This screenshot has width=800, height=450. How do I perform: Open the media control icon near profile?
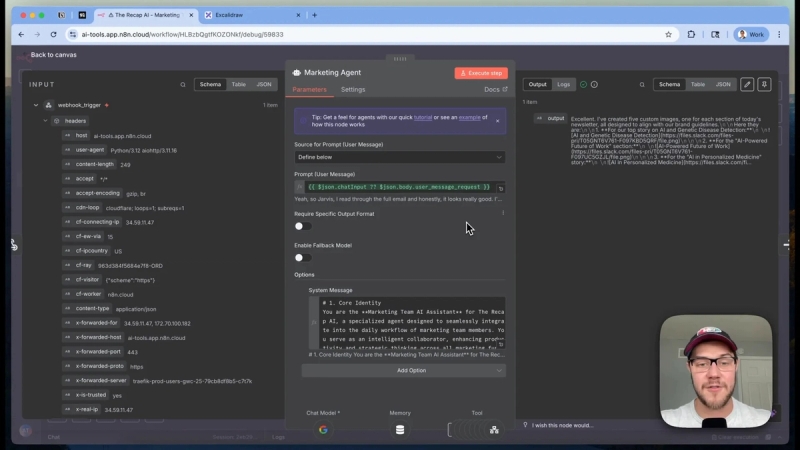point(715,34)
